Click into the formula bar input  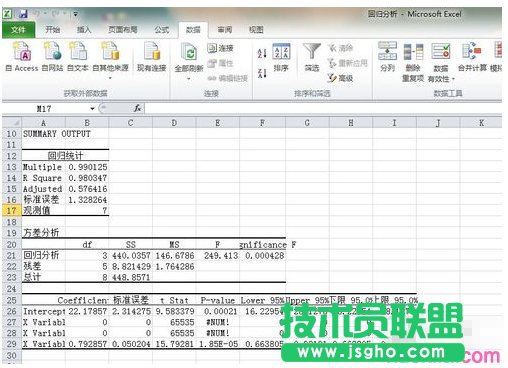323,108
